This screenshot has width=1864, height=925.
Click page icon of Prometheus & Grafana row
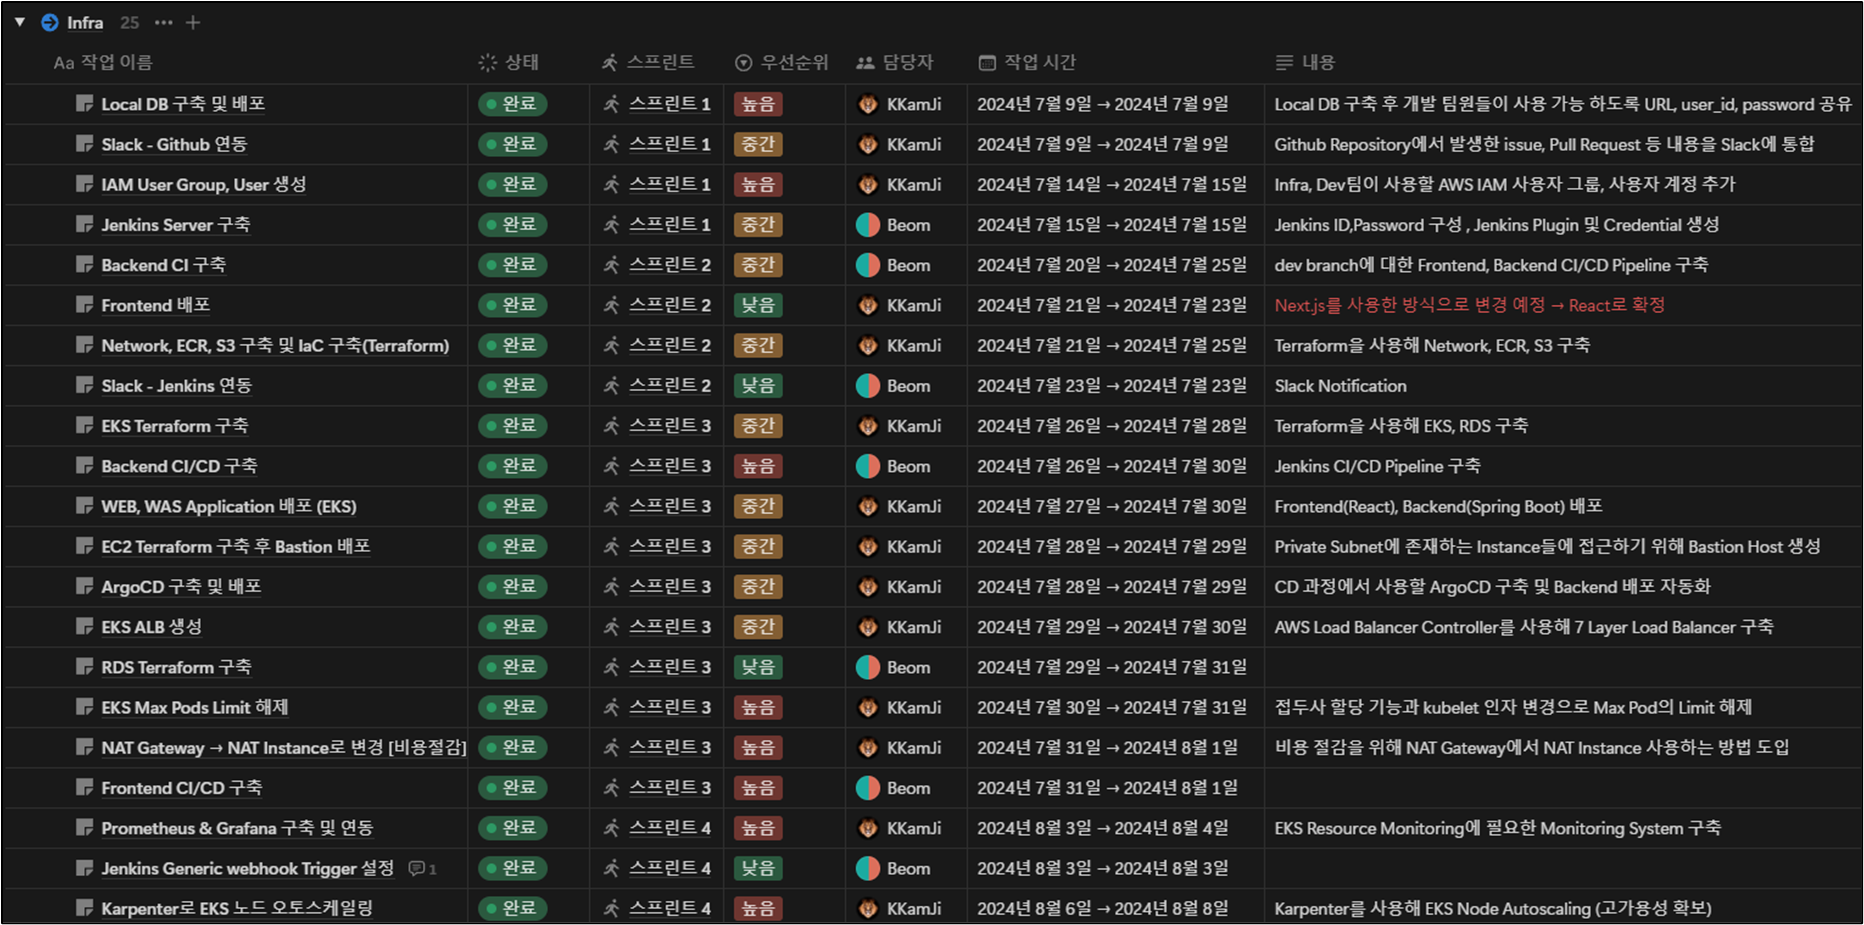coord(85,828)
